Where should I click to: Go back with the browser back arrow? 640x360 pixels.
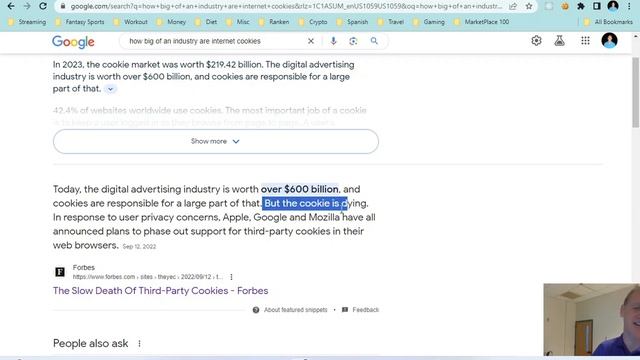11,6
